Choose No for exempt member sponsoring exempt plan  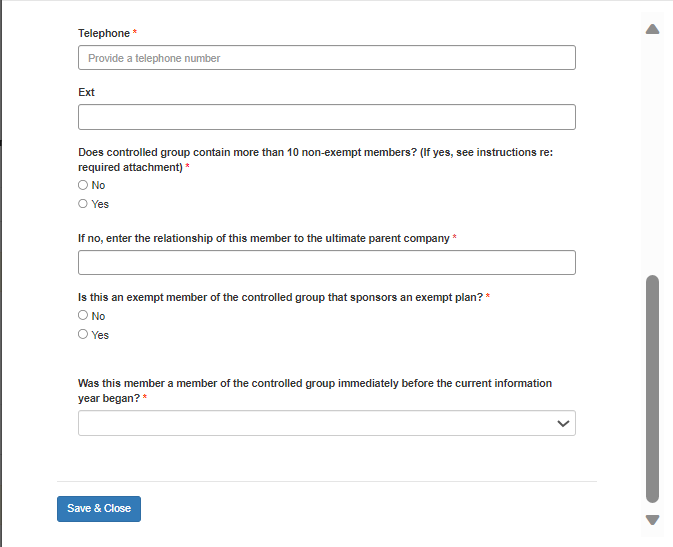pyautogui.click(x=83, y=316)
